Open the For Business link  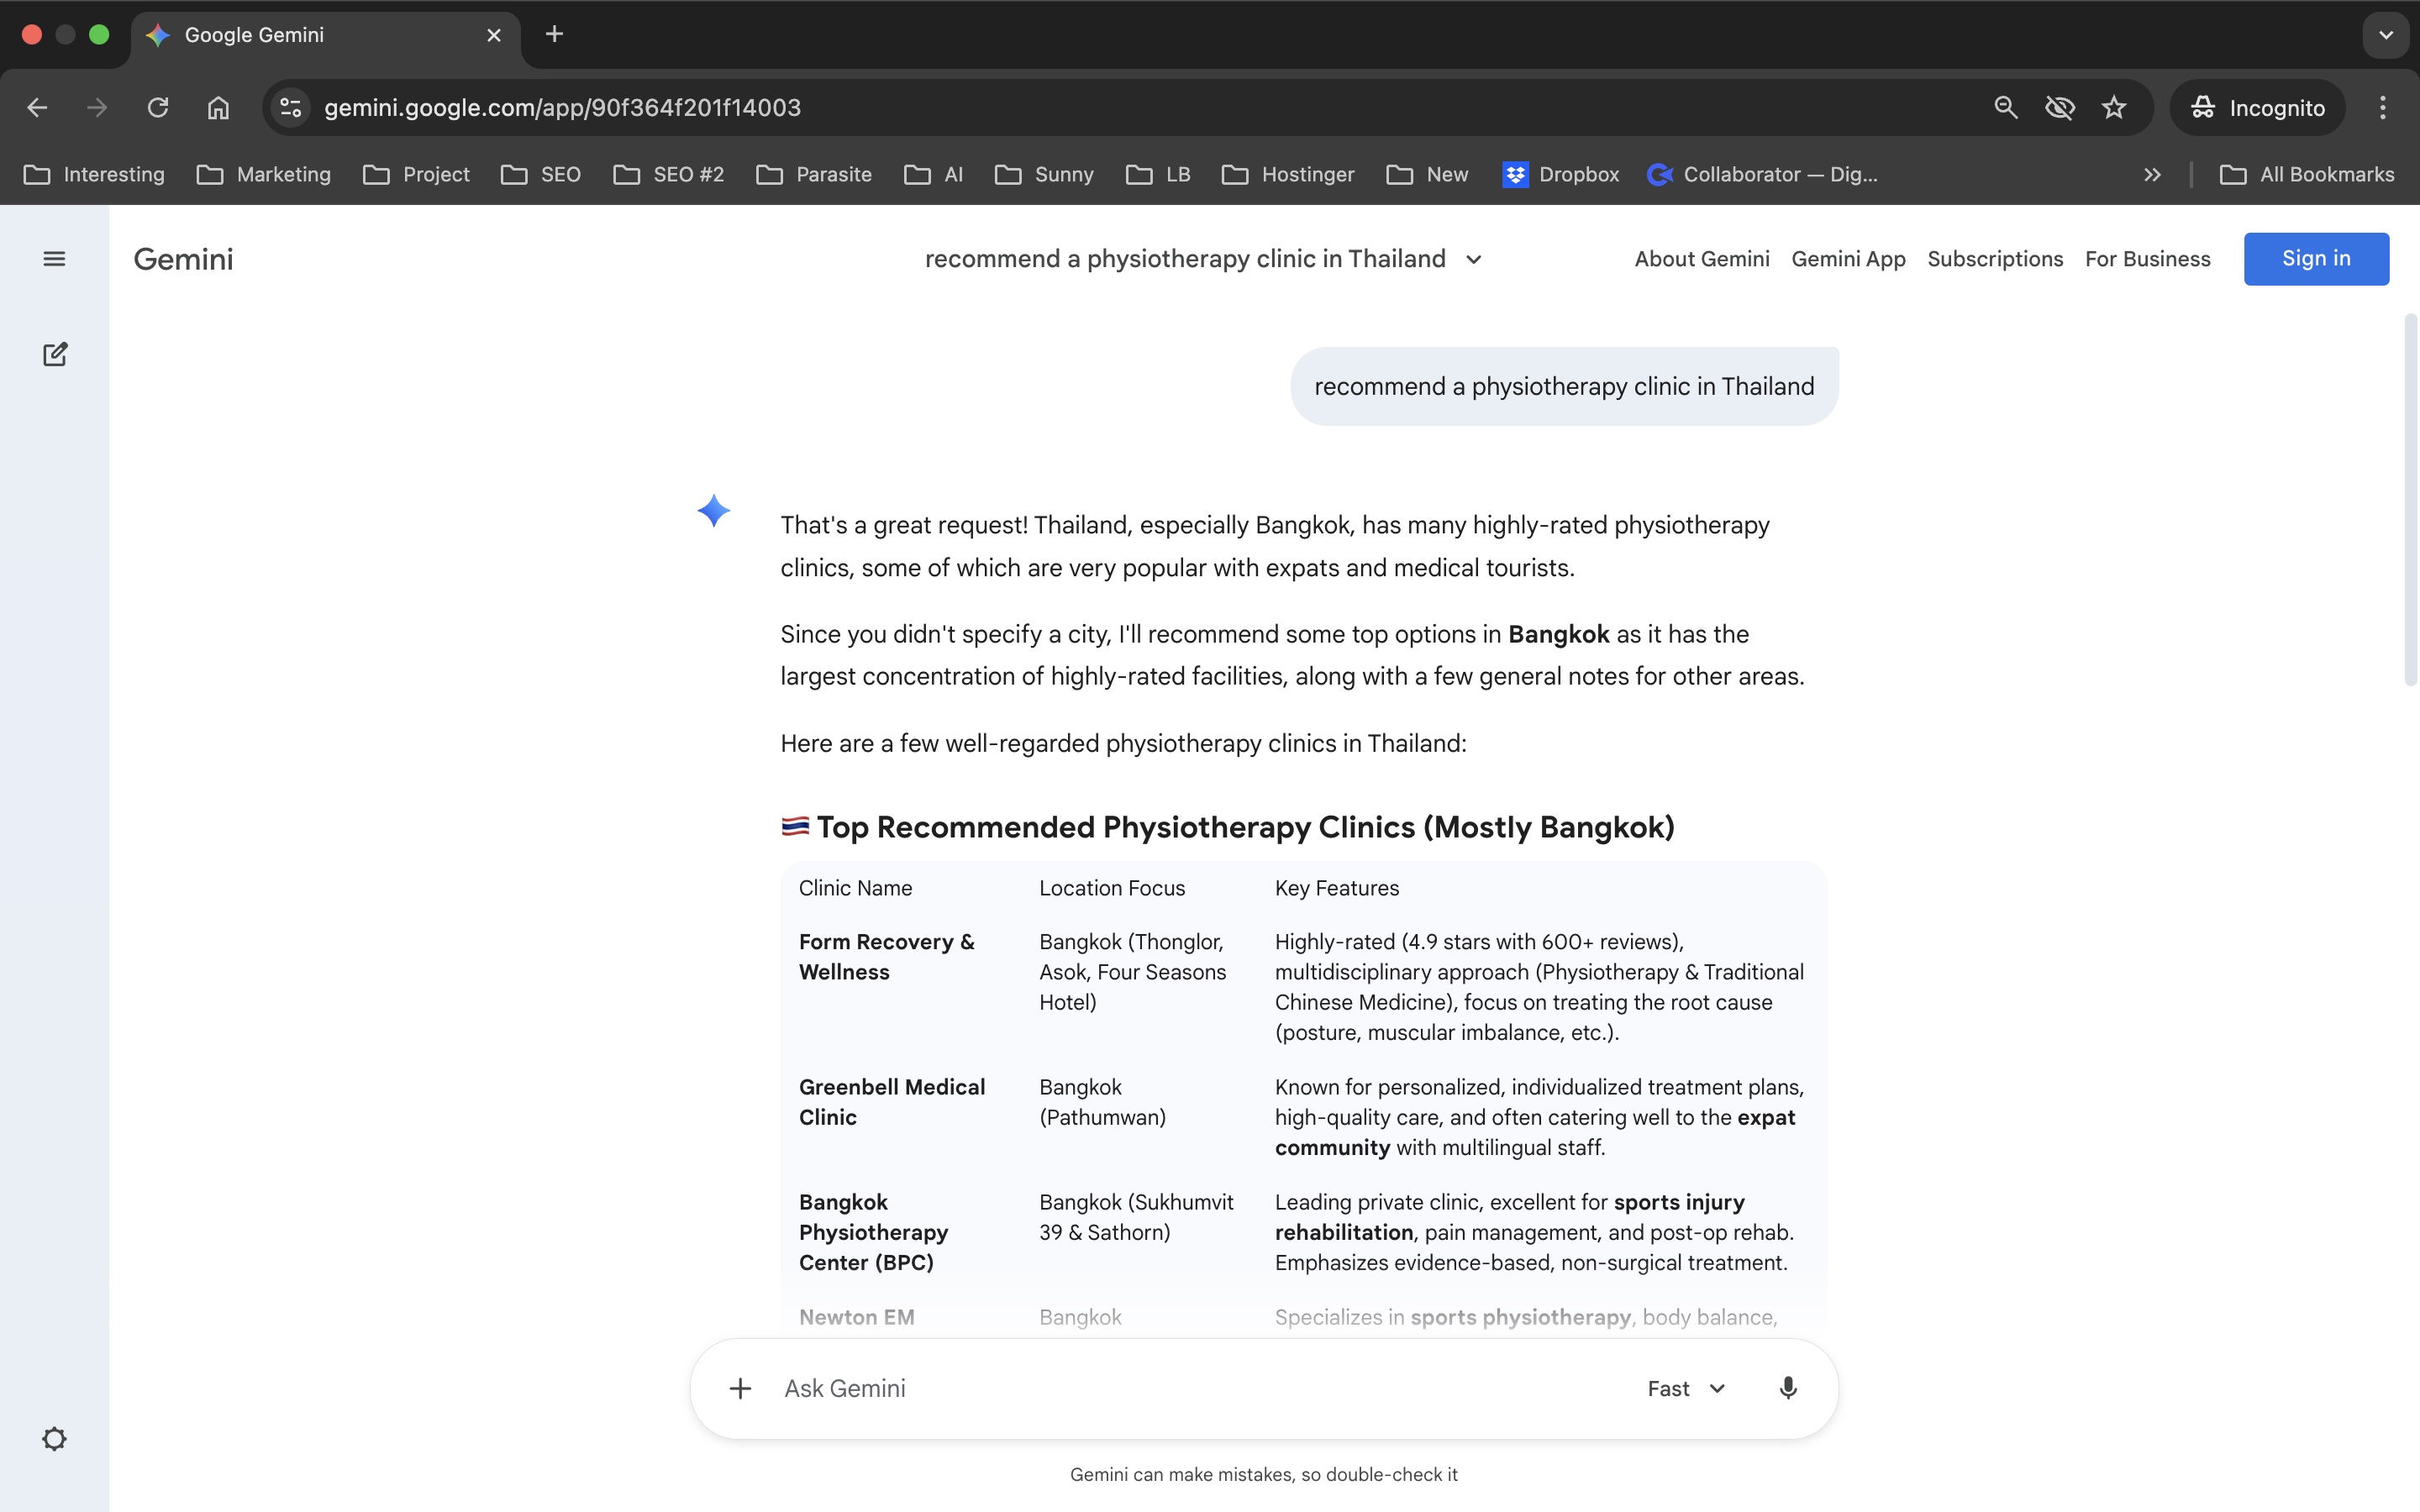pyautogui.click(x=2148, y=259)
